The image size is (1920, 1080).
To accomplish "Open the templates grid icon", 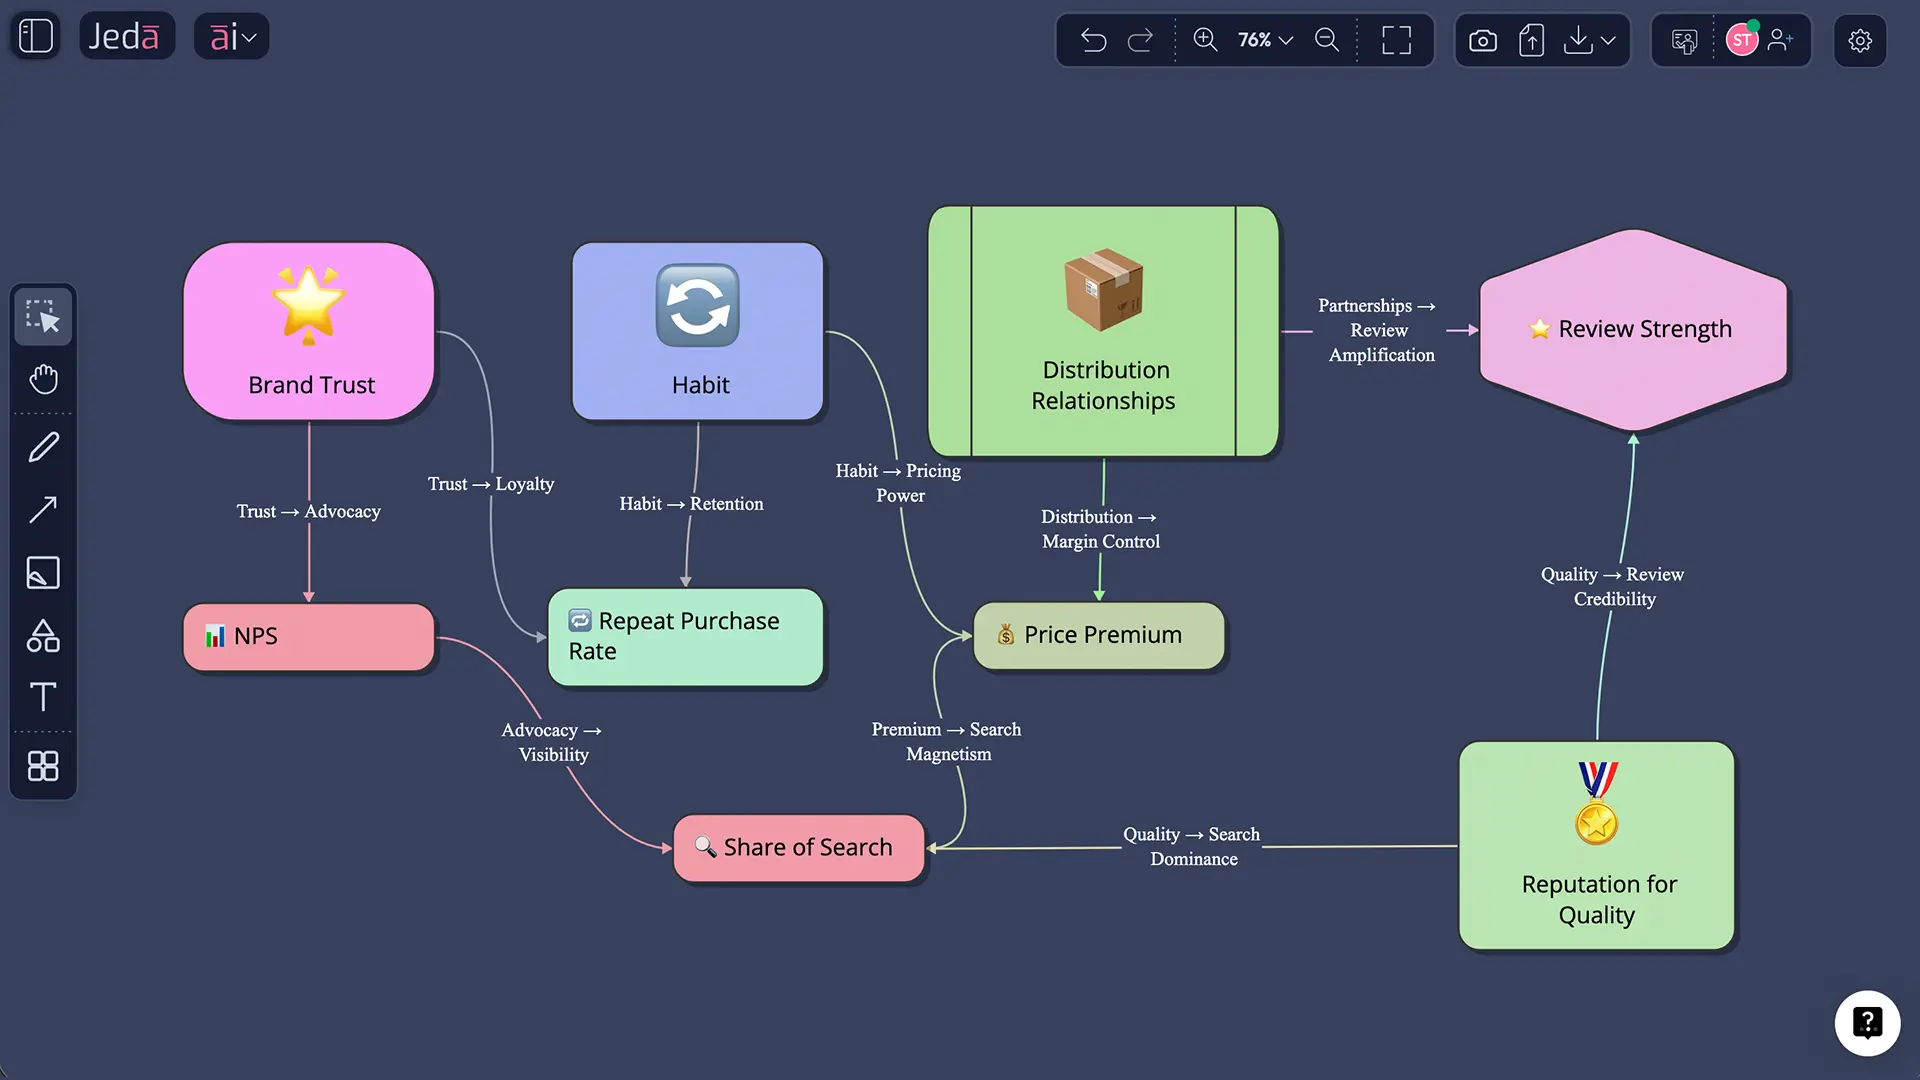I will [x=43, y=766].
